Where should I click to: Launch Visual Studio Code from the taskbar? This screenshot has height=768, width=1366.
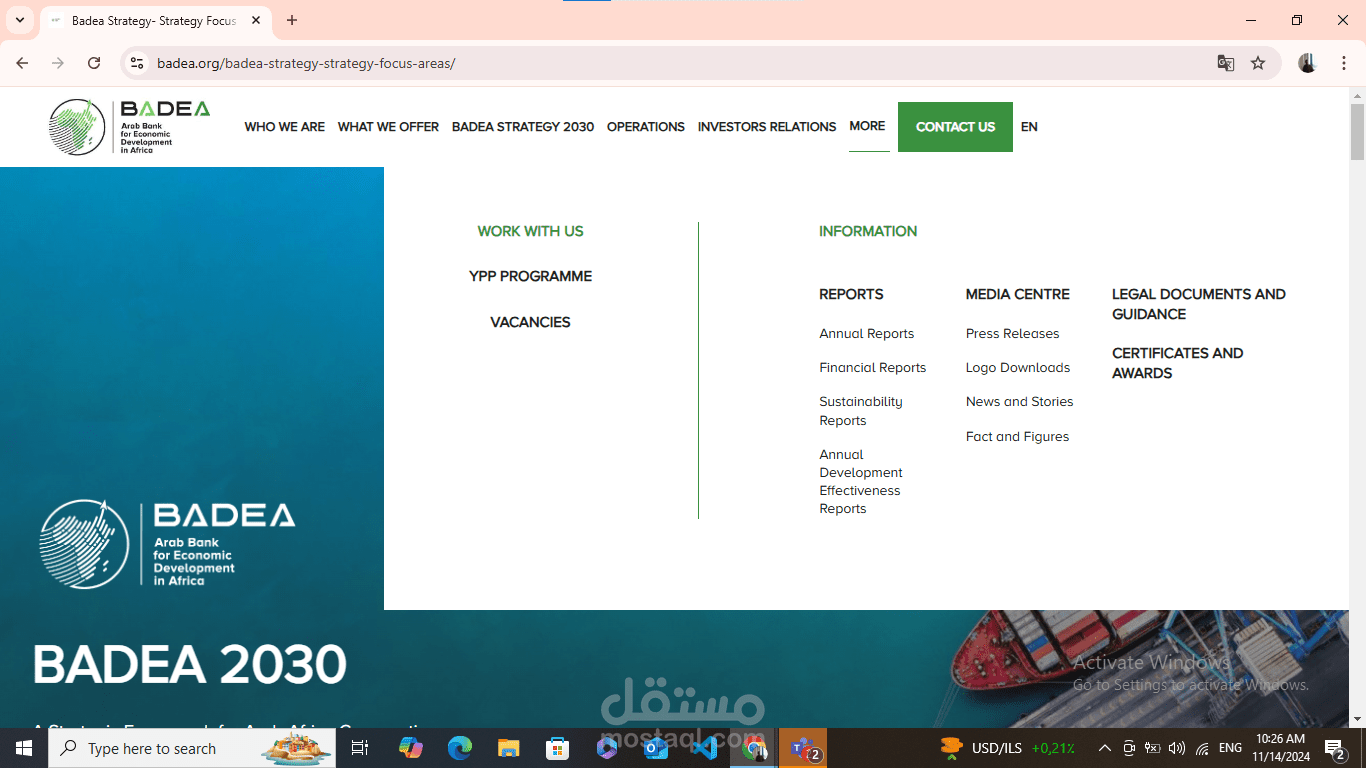point(705,748)
